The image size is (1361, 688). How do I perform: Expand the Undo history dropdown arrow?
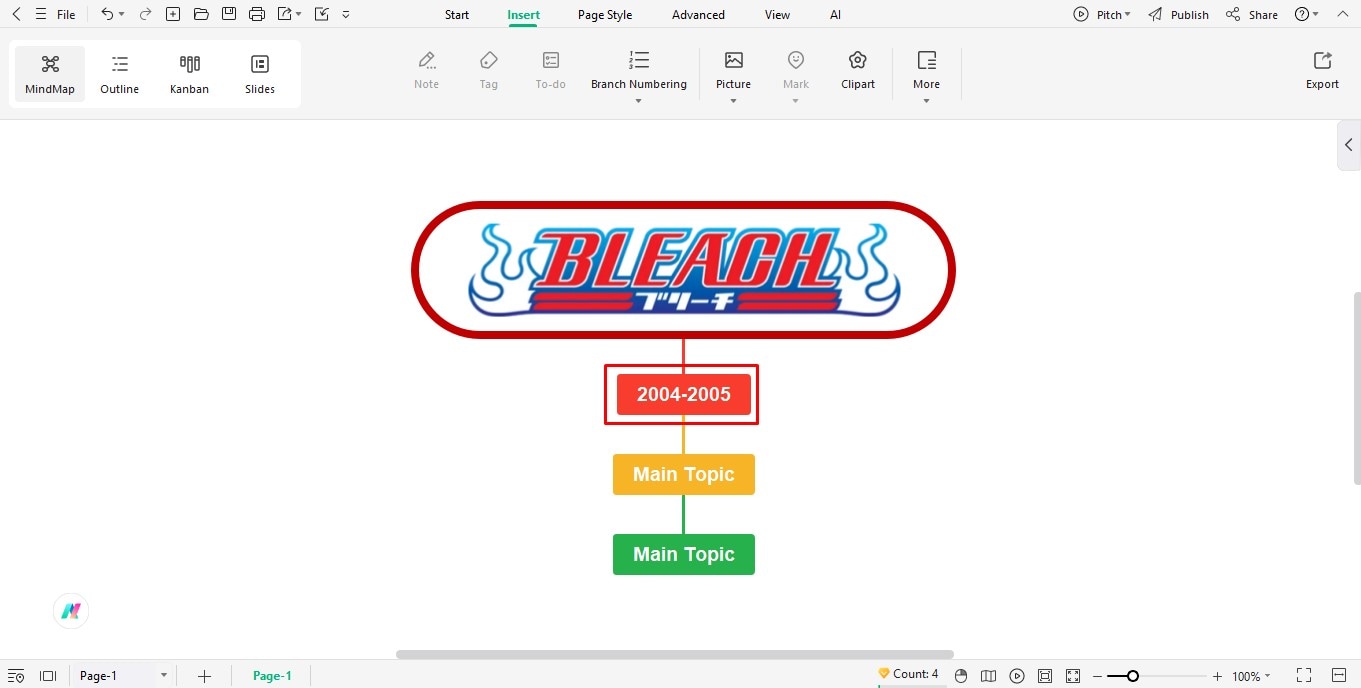click(122, 15)
